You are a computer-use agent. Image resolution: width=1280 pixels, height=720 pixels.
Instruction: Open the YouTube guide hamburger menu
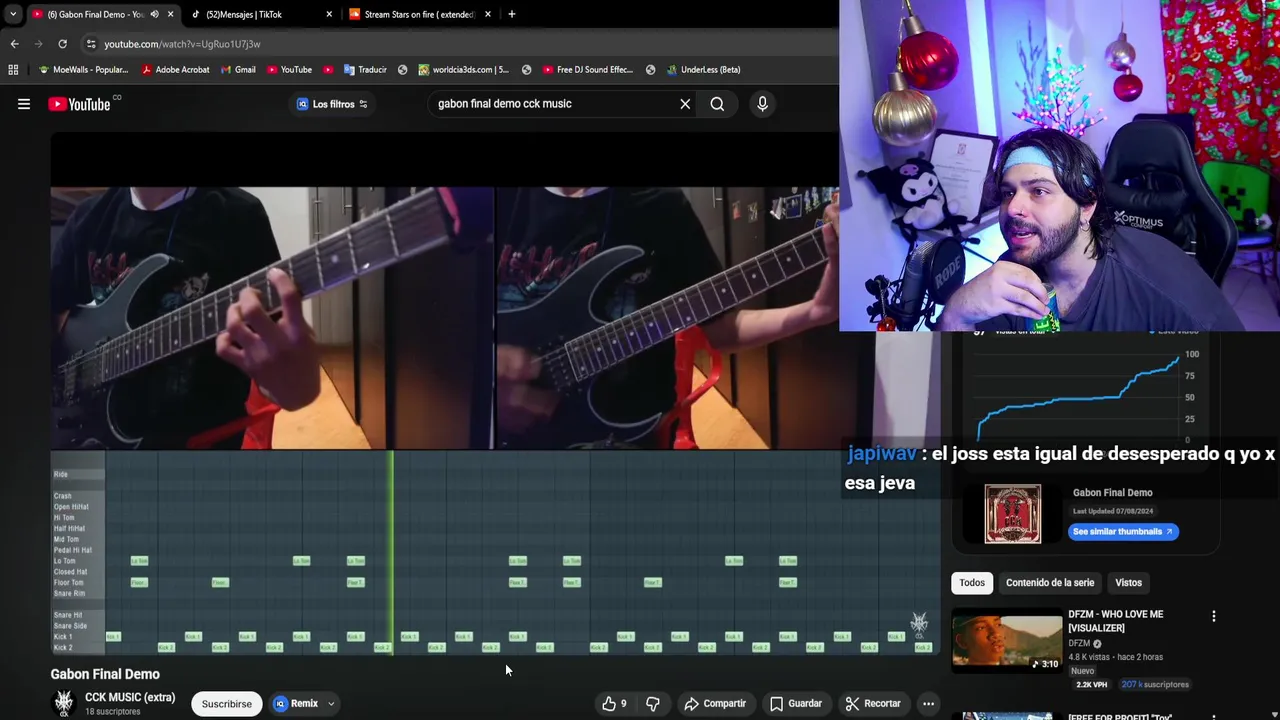pyautogui.click(x=24, y=104)
